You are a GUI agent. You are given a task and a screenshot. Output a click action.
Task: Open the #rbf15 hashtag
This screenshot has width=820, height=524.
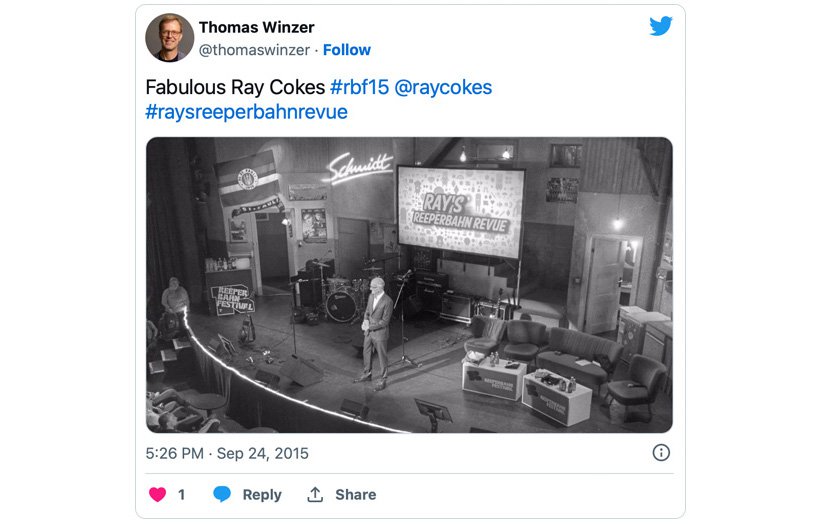point(359,87)
